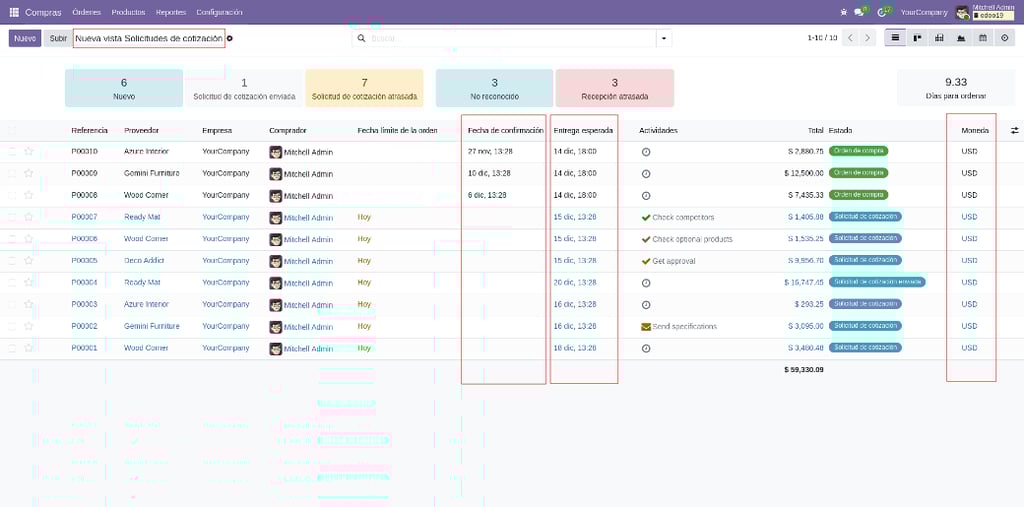The image size is (1024, 507).
Task: Tick checkbox for row P00003
Action: click(x=12, y=304)
